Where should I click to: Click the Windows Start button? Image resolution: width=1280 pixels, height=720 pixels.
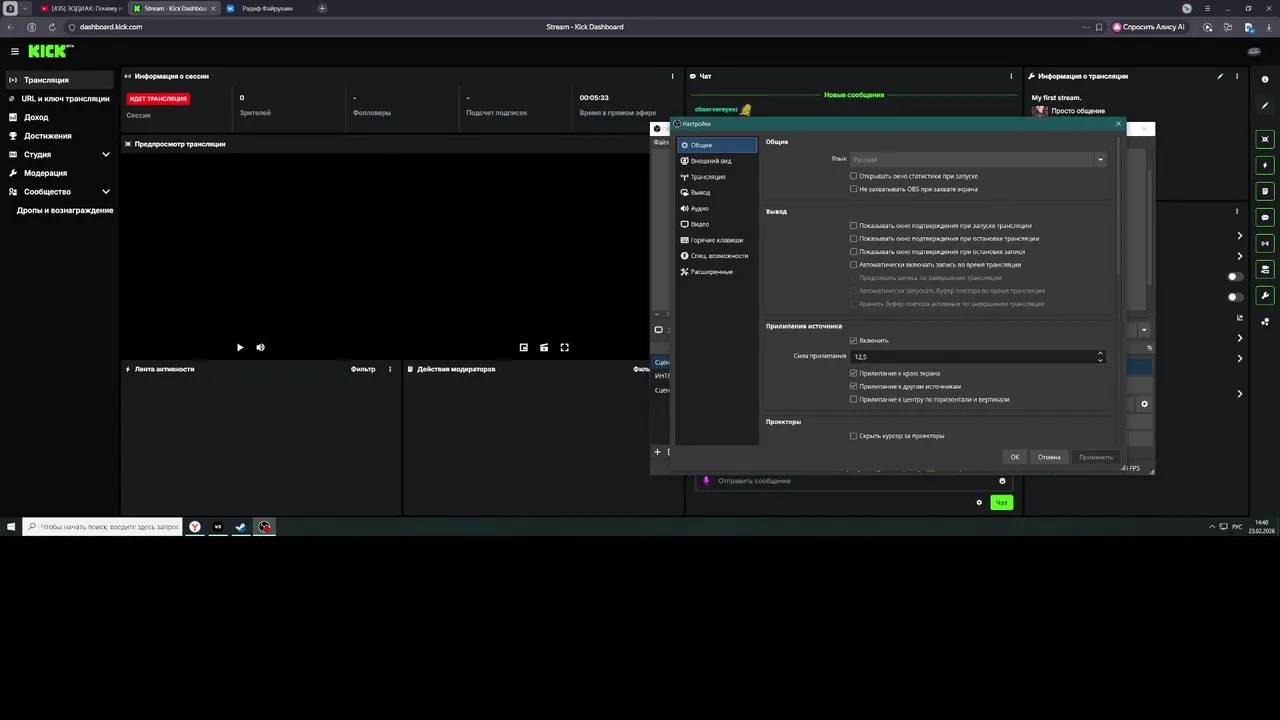coord(11,526)
